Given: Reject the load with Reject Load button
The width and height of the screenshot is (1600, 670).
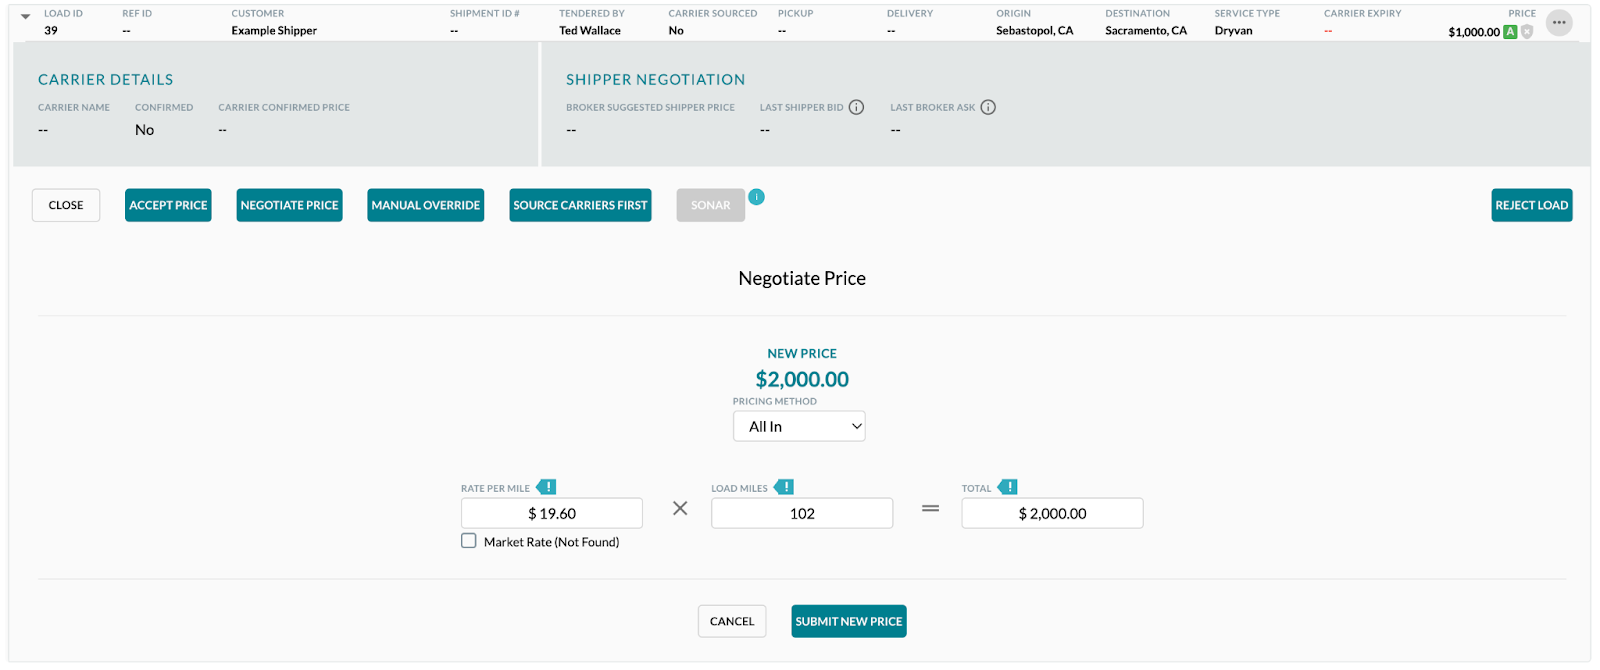Looking at the screenshot, I should pyautogui.click(x=1532, y=205).
